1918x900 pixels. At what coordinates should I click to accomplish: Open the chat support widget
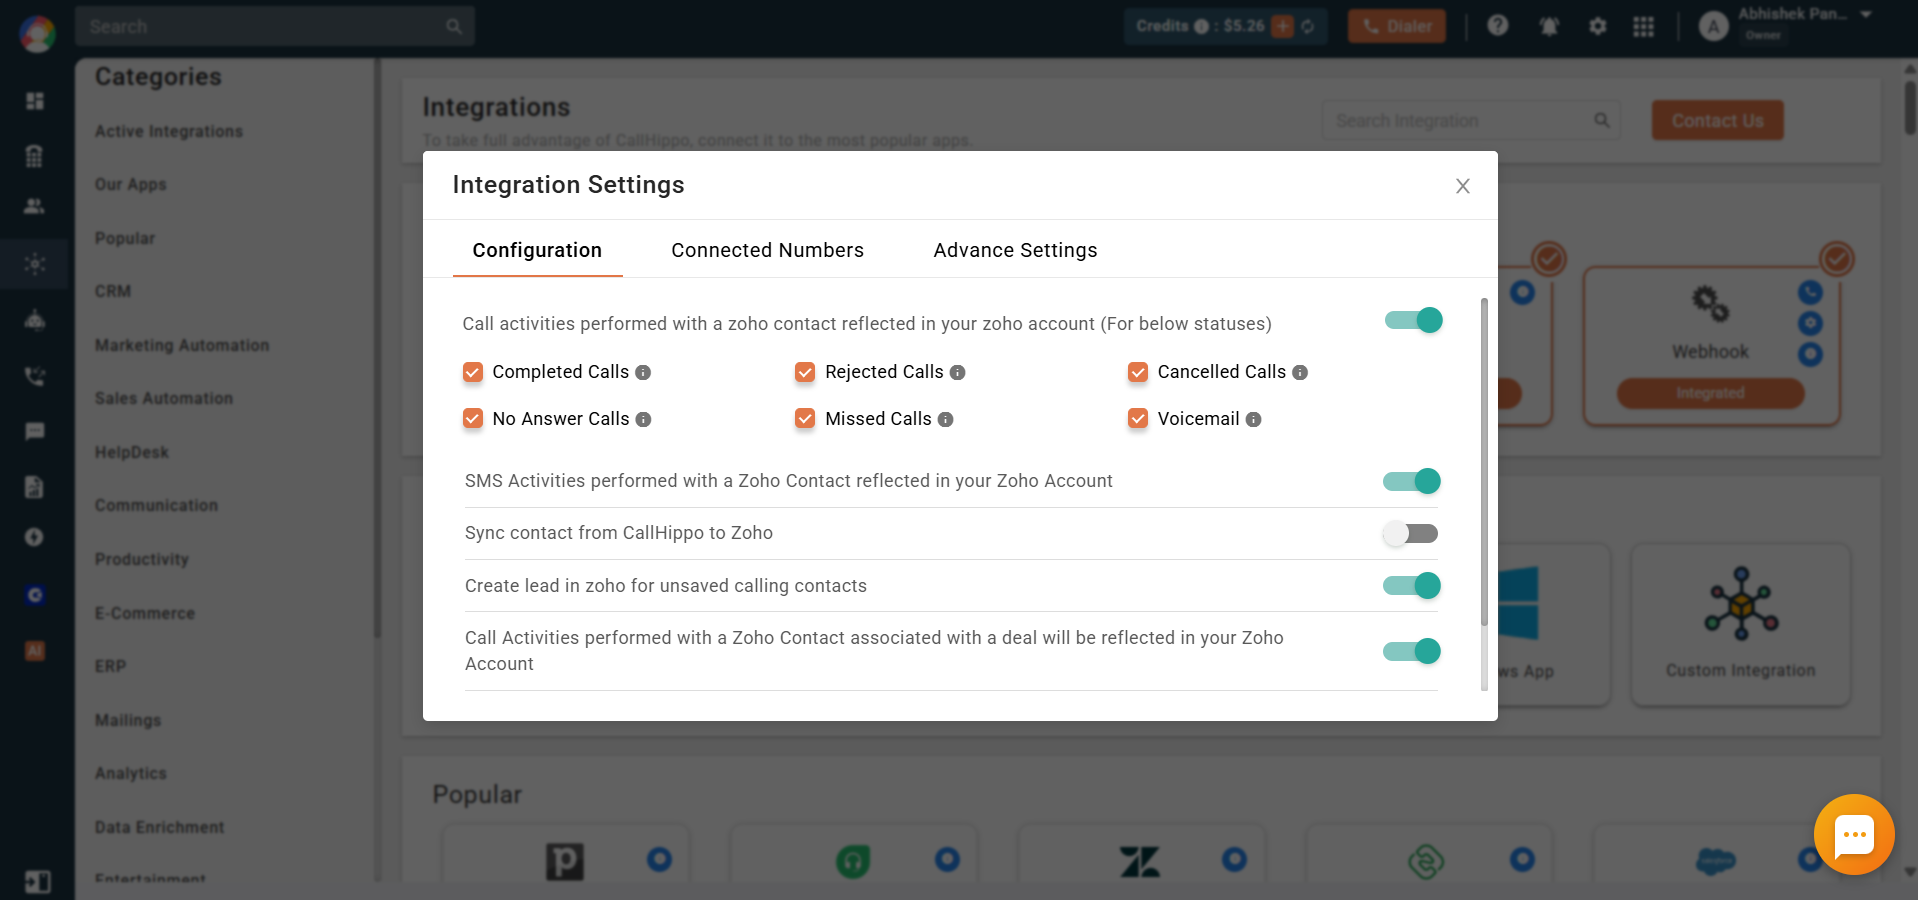pyautogui.click(x=1854, y=835)
